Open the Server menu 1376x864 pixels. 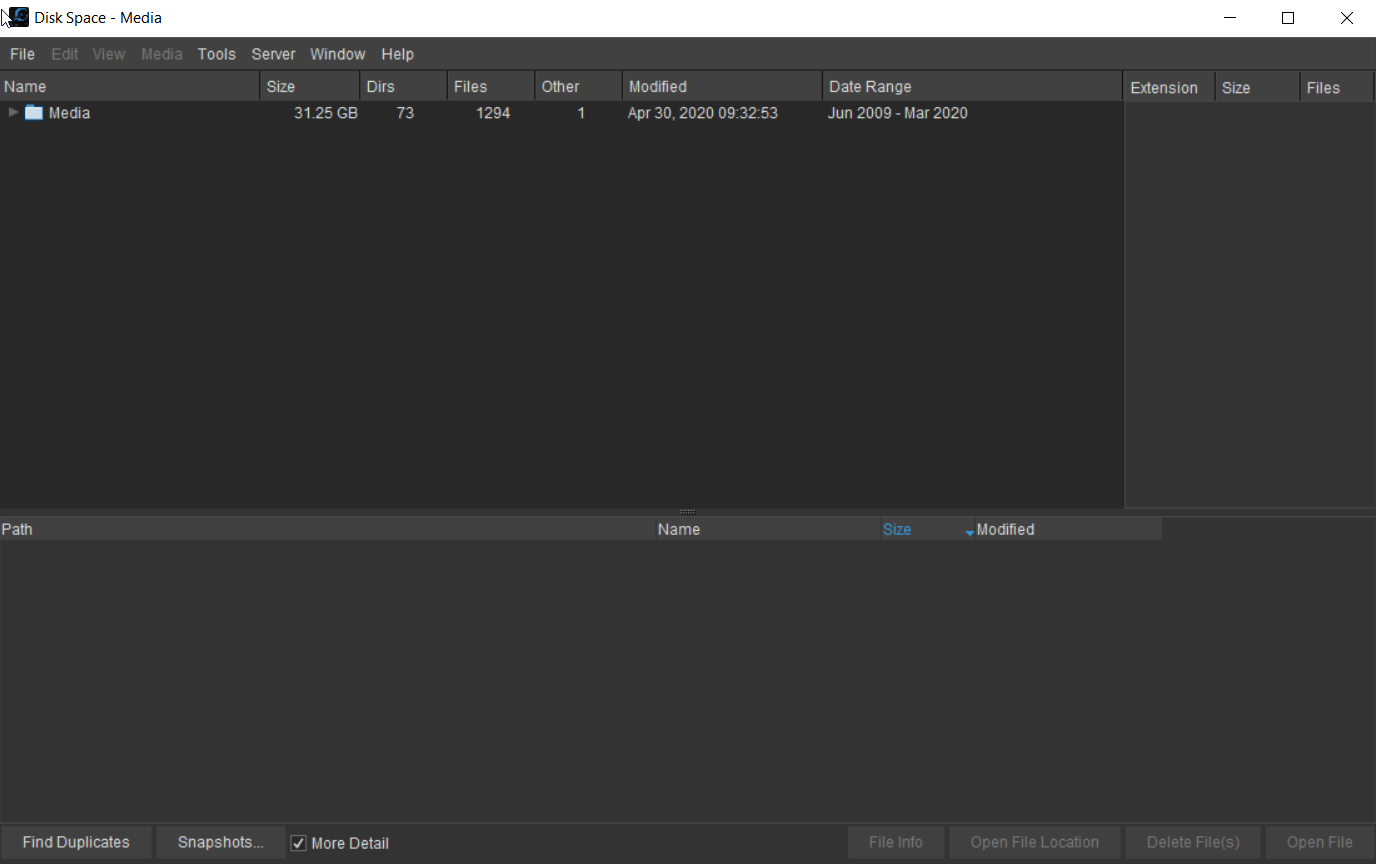(273, 54)
